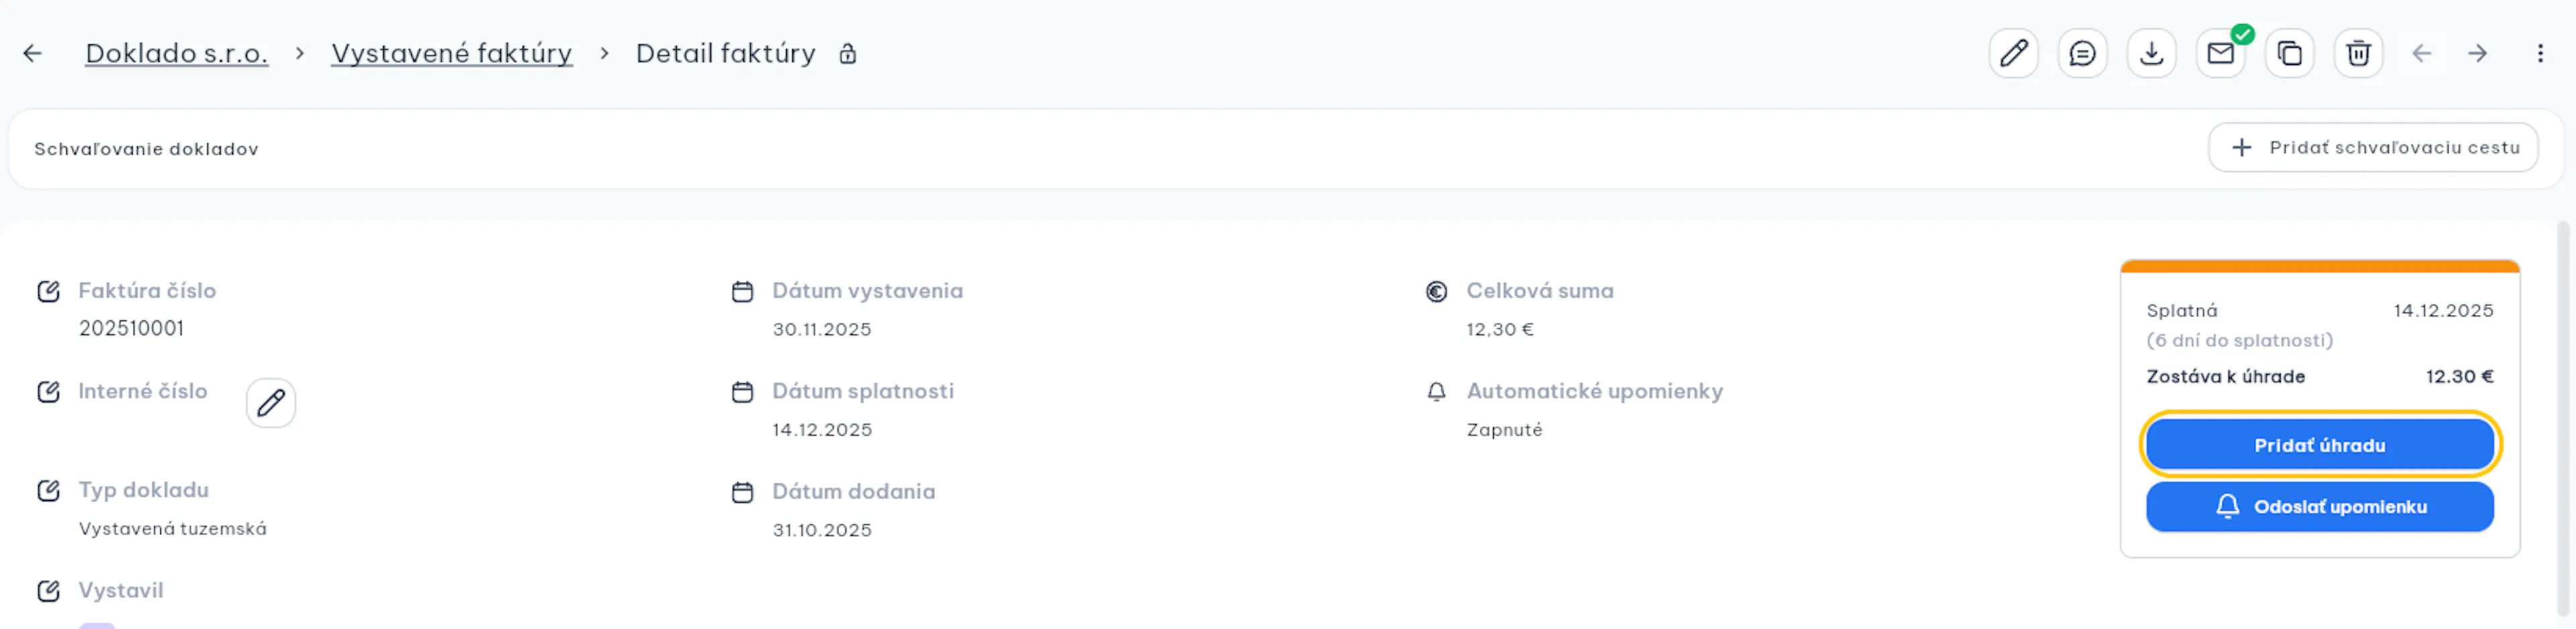Click the lock icon beside Detail faktúry
Image resolution: width=2576 pixels, height=629 pixels.
coord(847,53)
